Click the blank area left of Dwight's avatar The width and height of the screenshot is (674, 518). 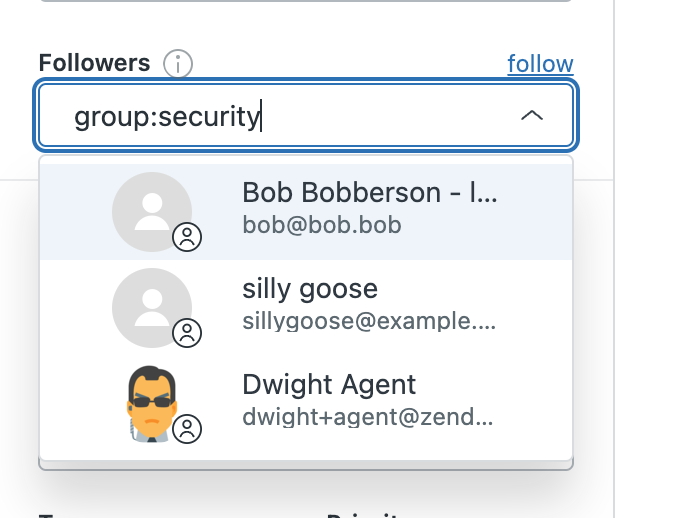coord(75,402)
